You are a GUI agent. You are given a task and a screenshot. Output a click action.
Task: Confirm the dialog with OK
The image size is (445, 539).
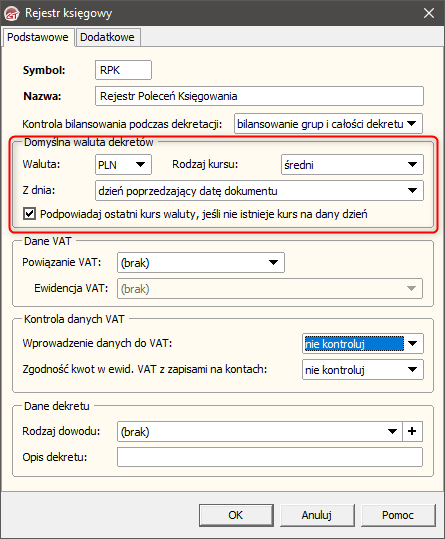[x=236, y=515]
